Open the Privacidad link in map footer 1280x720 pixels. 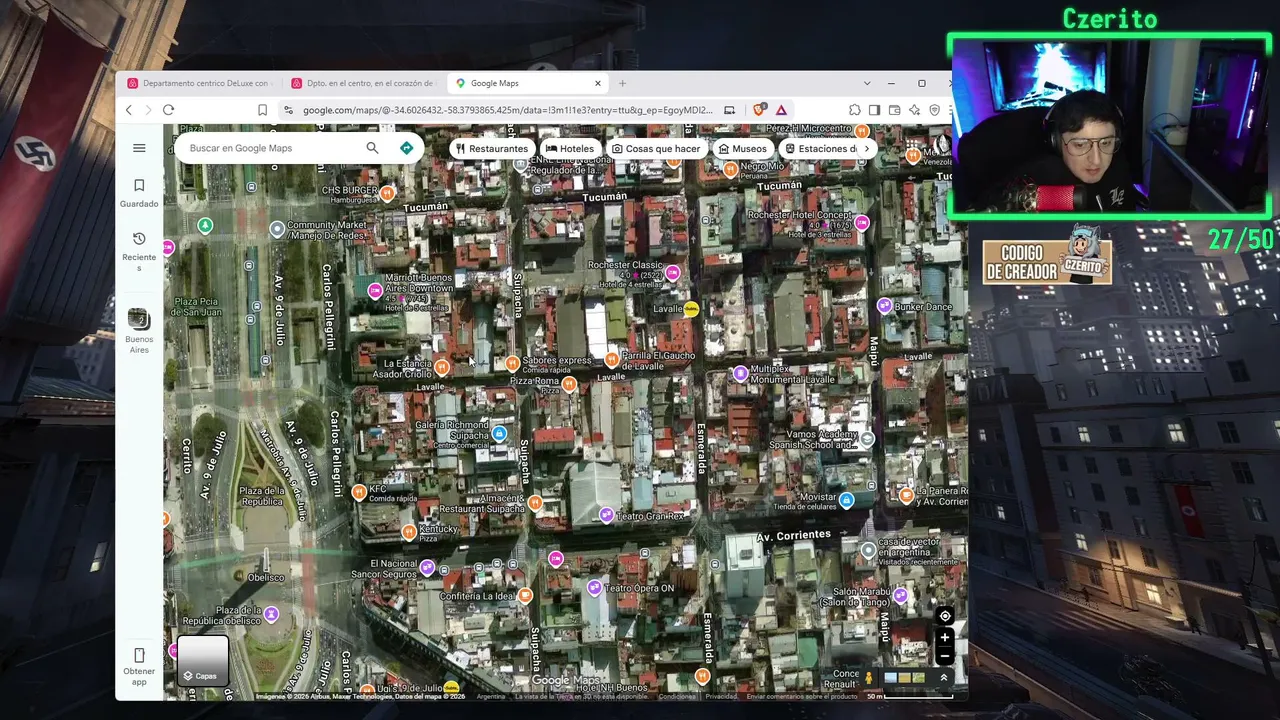[721, 696]
